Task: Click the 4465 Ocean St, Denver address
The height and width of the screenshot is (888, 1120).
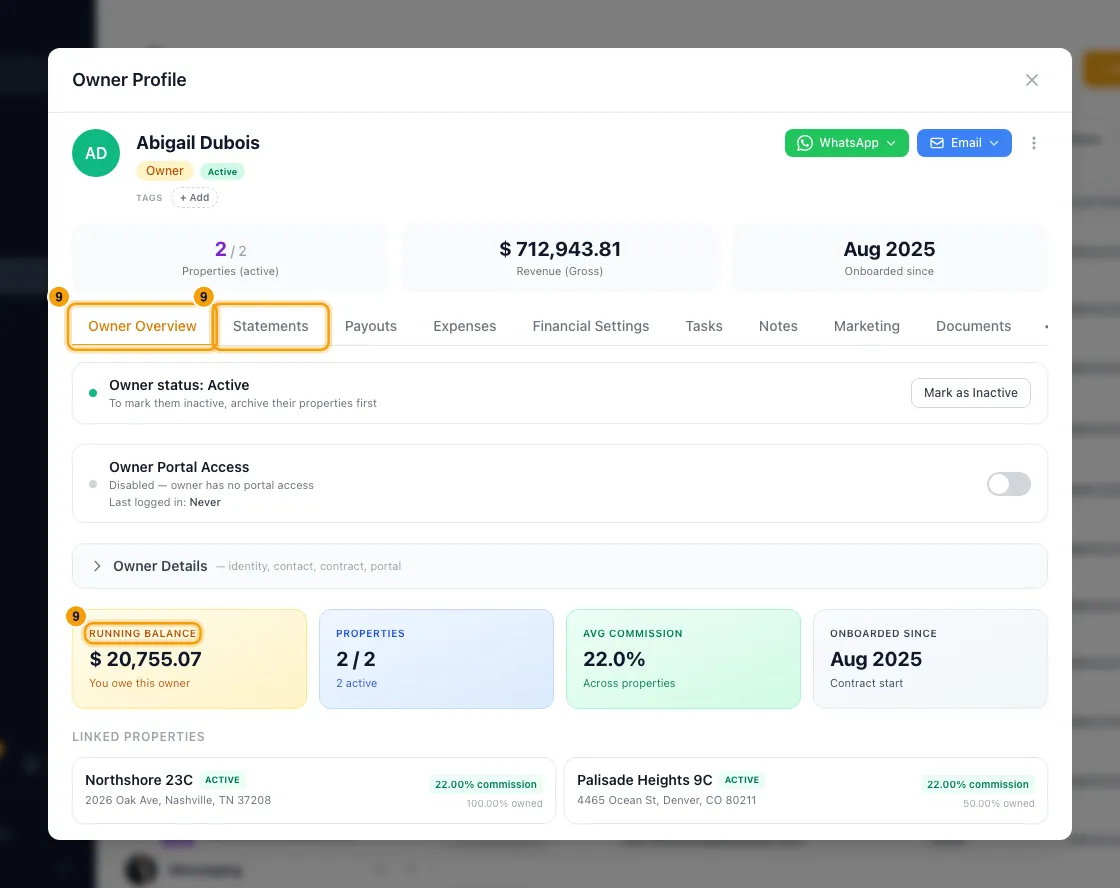Action: (666, 800)
